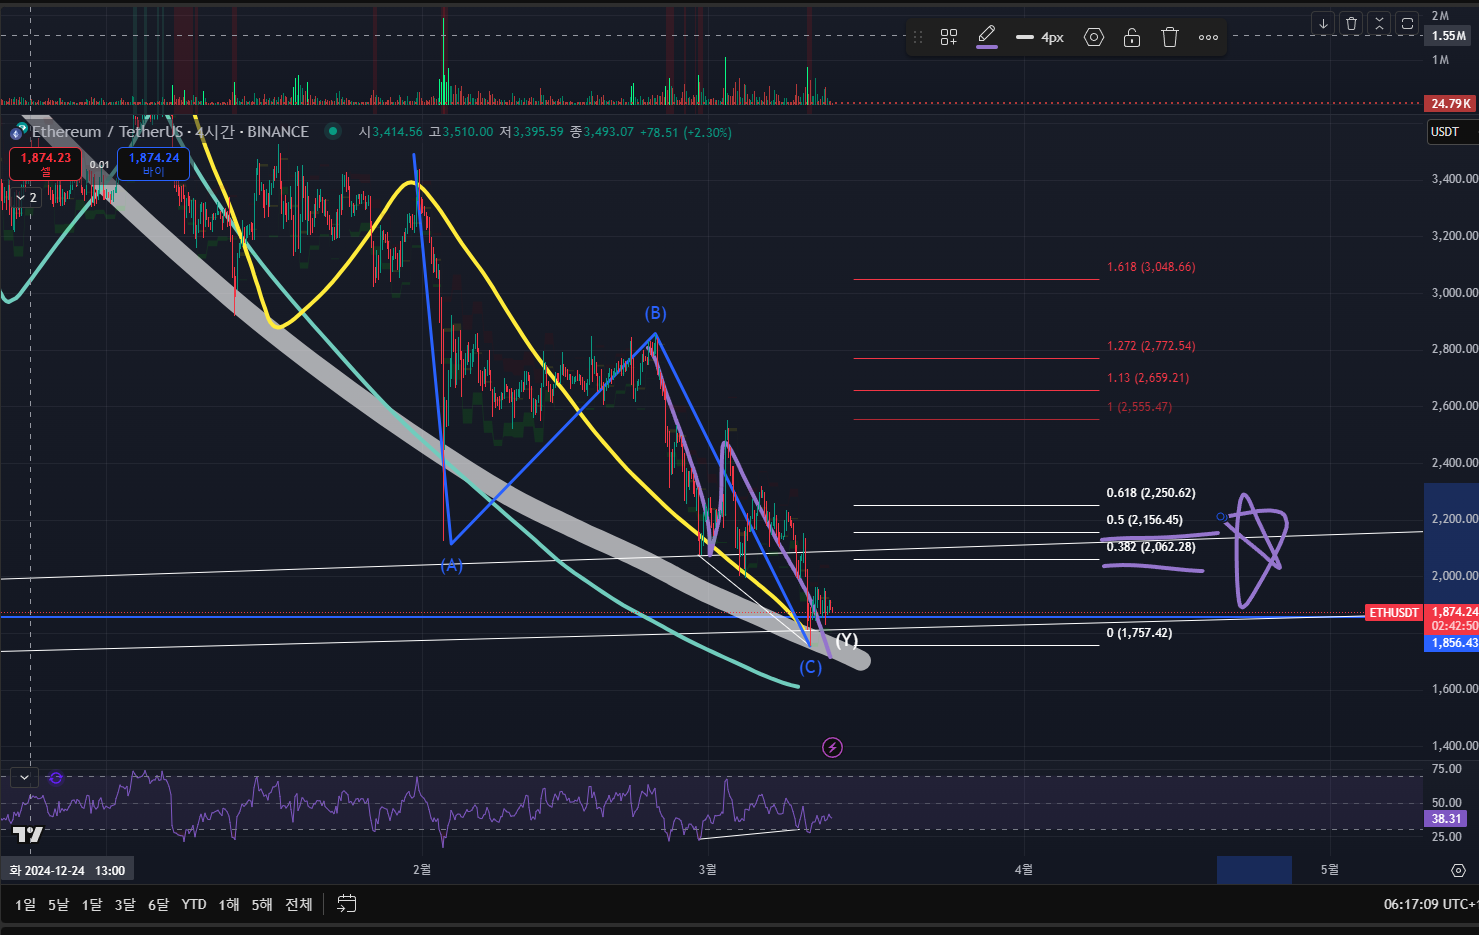Click the Ethereum coin logo icon
1479x935 pixels.
tap(18, 132)
